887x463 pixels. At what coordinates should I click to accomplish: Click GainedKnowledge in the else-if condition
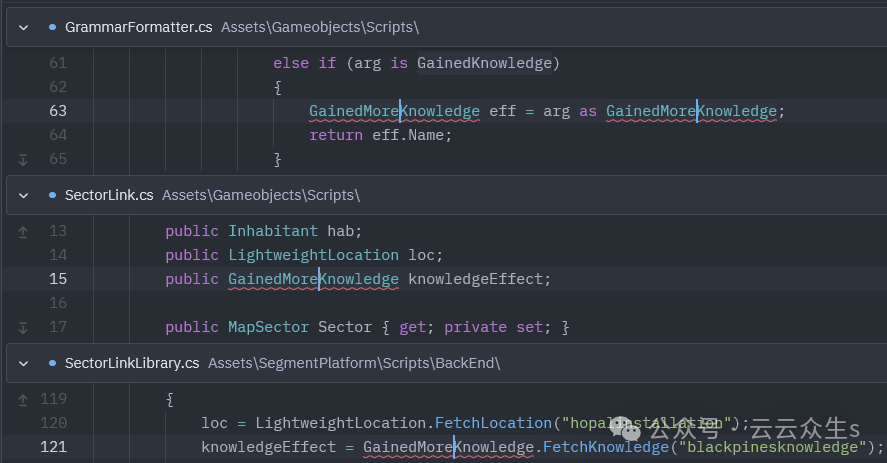click(x=484, y=63)
